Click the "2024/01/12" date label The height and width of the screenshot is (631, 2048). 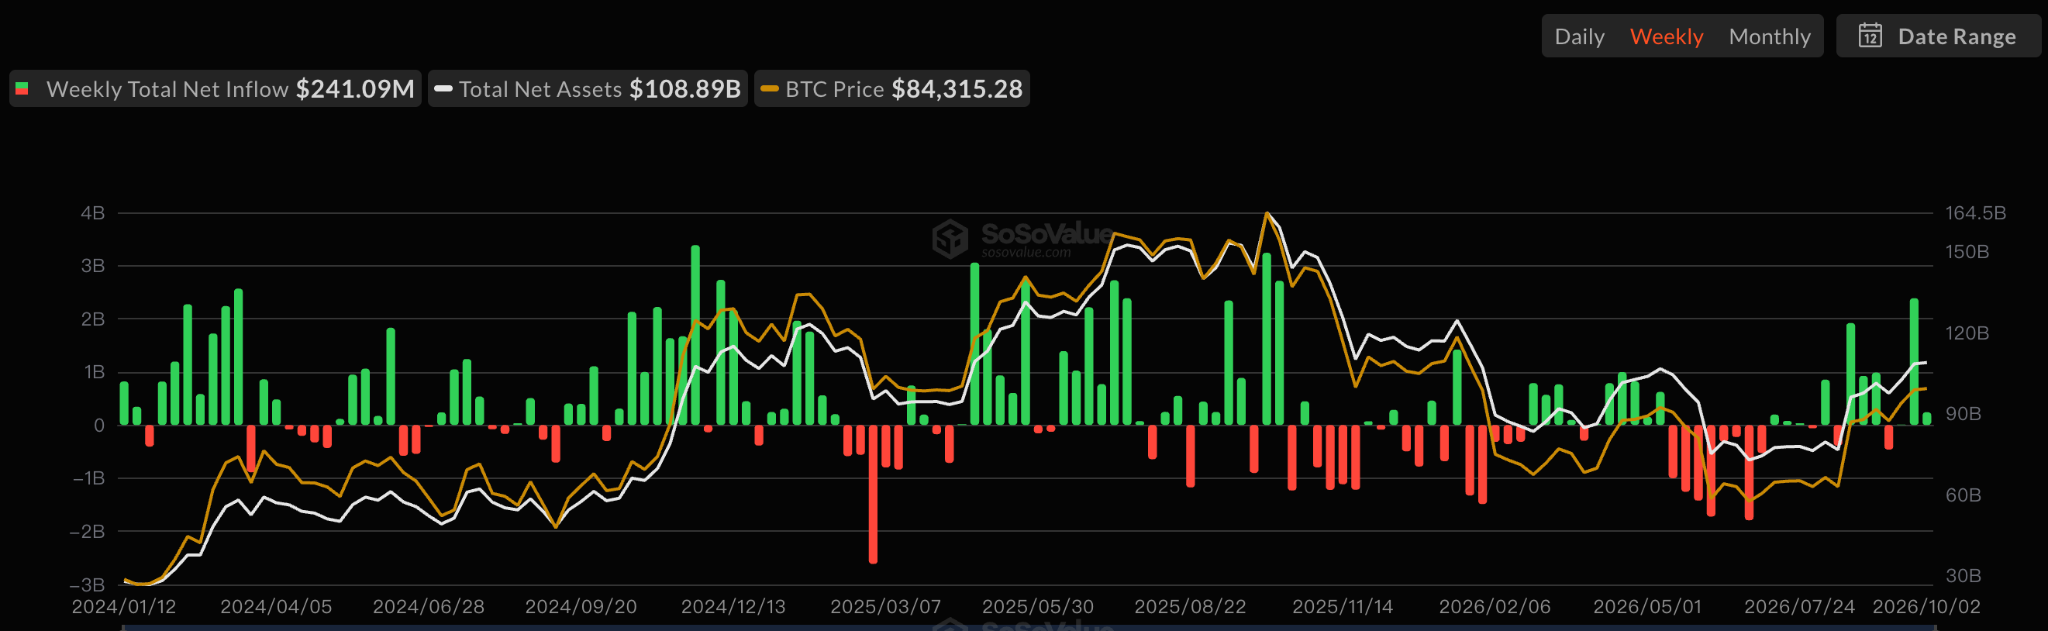point(124,607)
